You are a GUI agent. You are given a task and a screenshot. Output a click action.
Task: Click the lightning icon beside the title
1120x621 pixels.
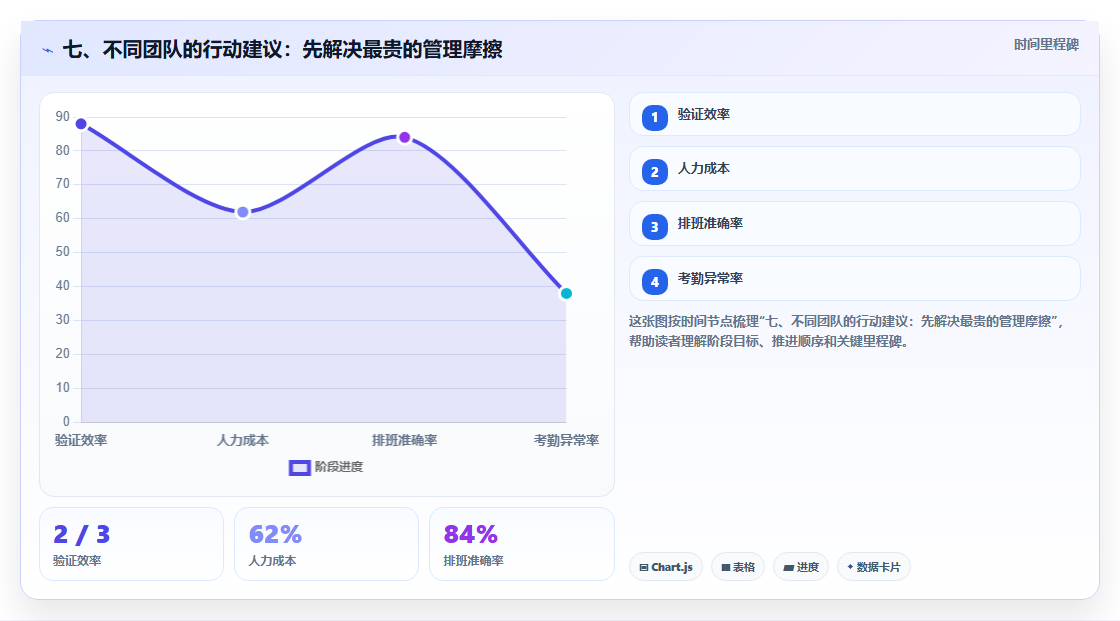pyautogui.click(x=48, y=50)
